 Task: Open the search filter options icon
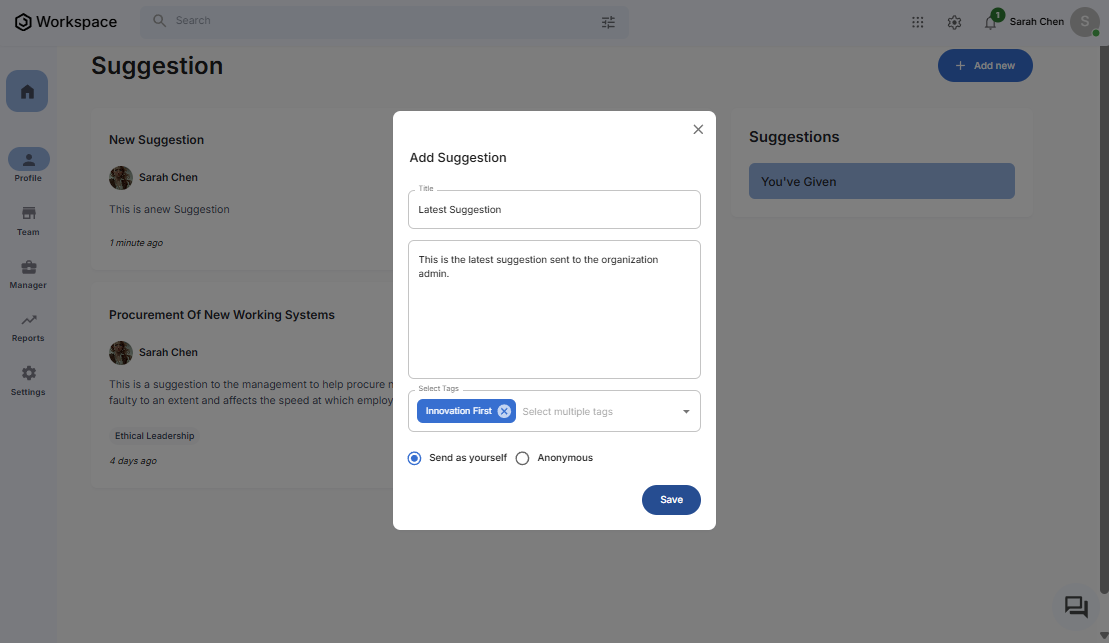point(608,22)
